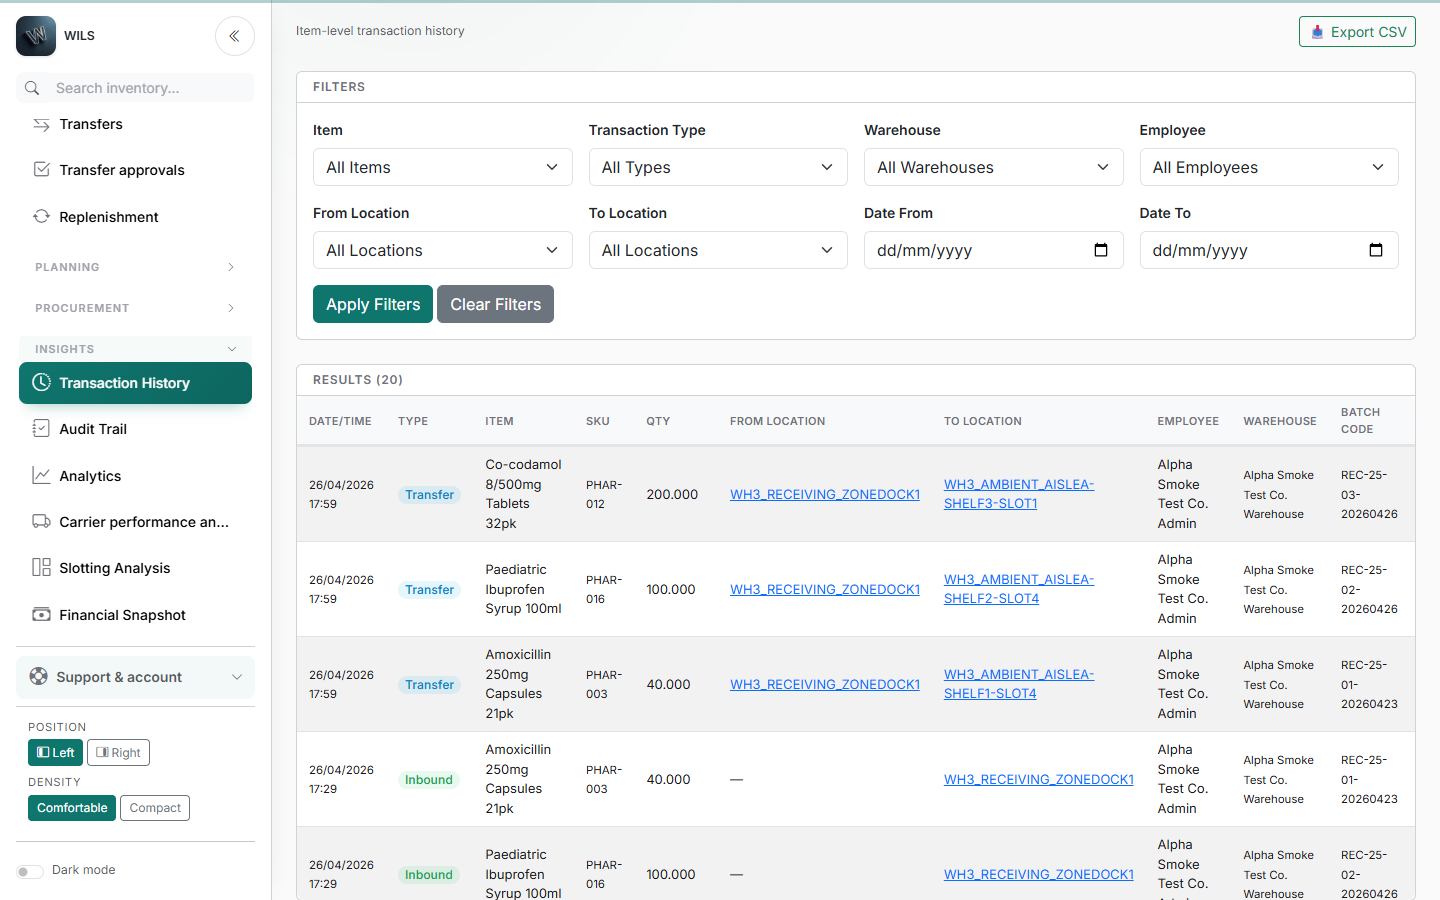Open the Warehouse filter dropdown
1440x900 pixels.
click(x=993, y=167)
